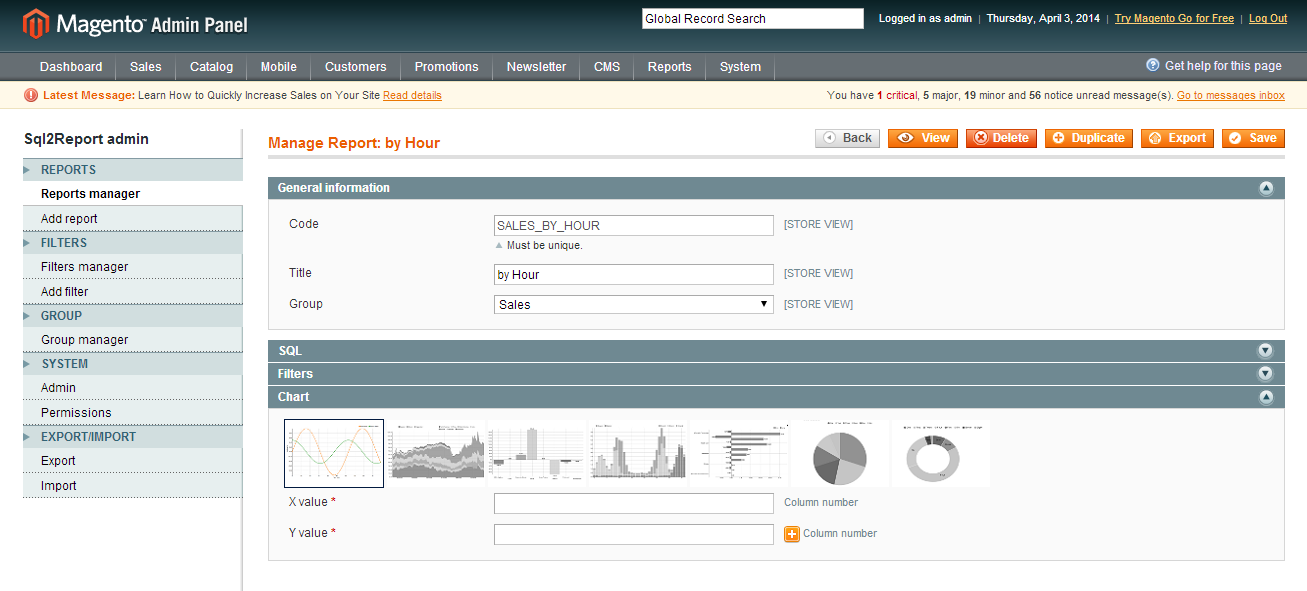Open Add report in sidebar

(133, 219)
